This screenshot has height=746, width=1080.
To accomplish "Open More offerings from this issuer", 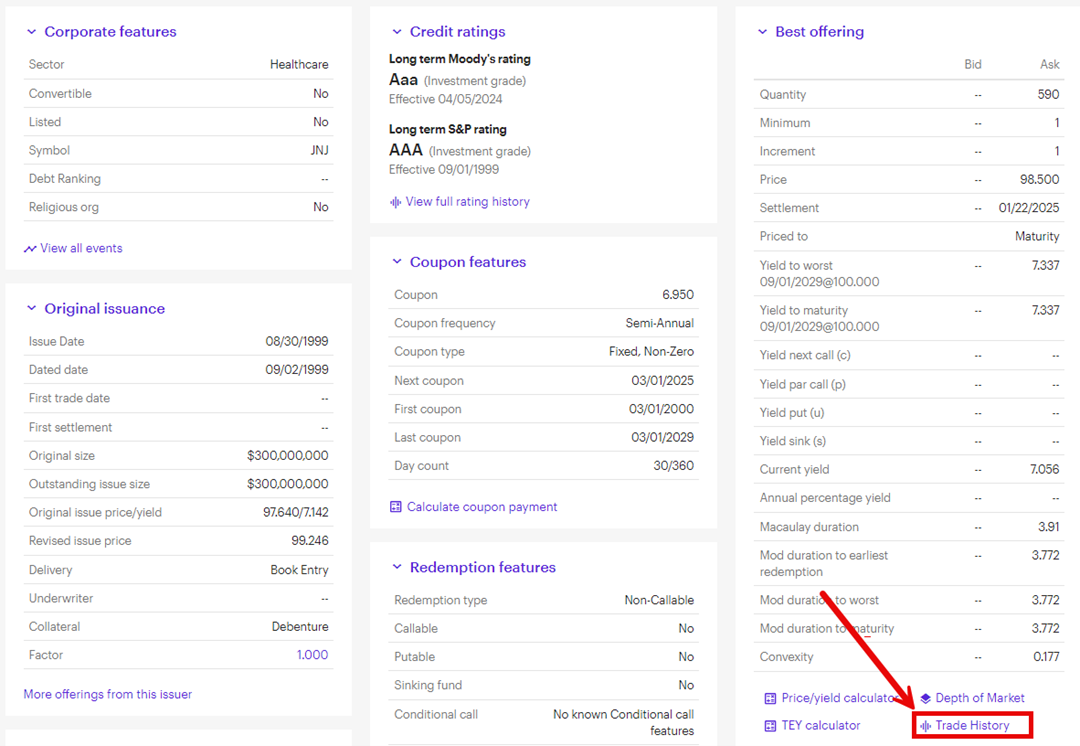I will (x=107, y=694).
